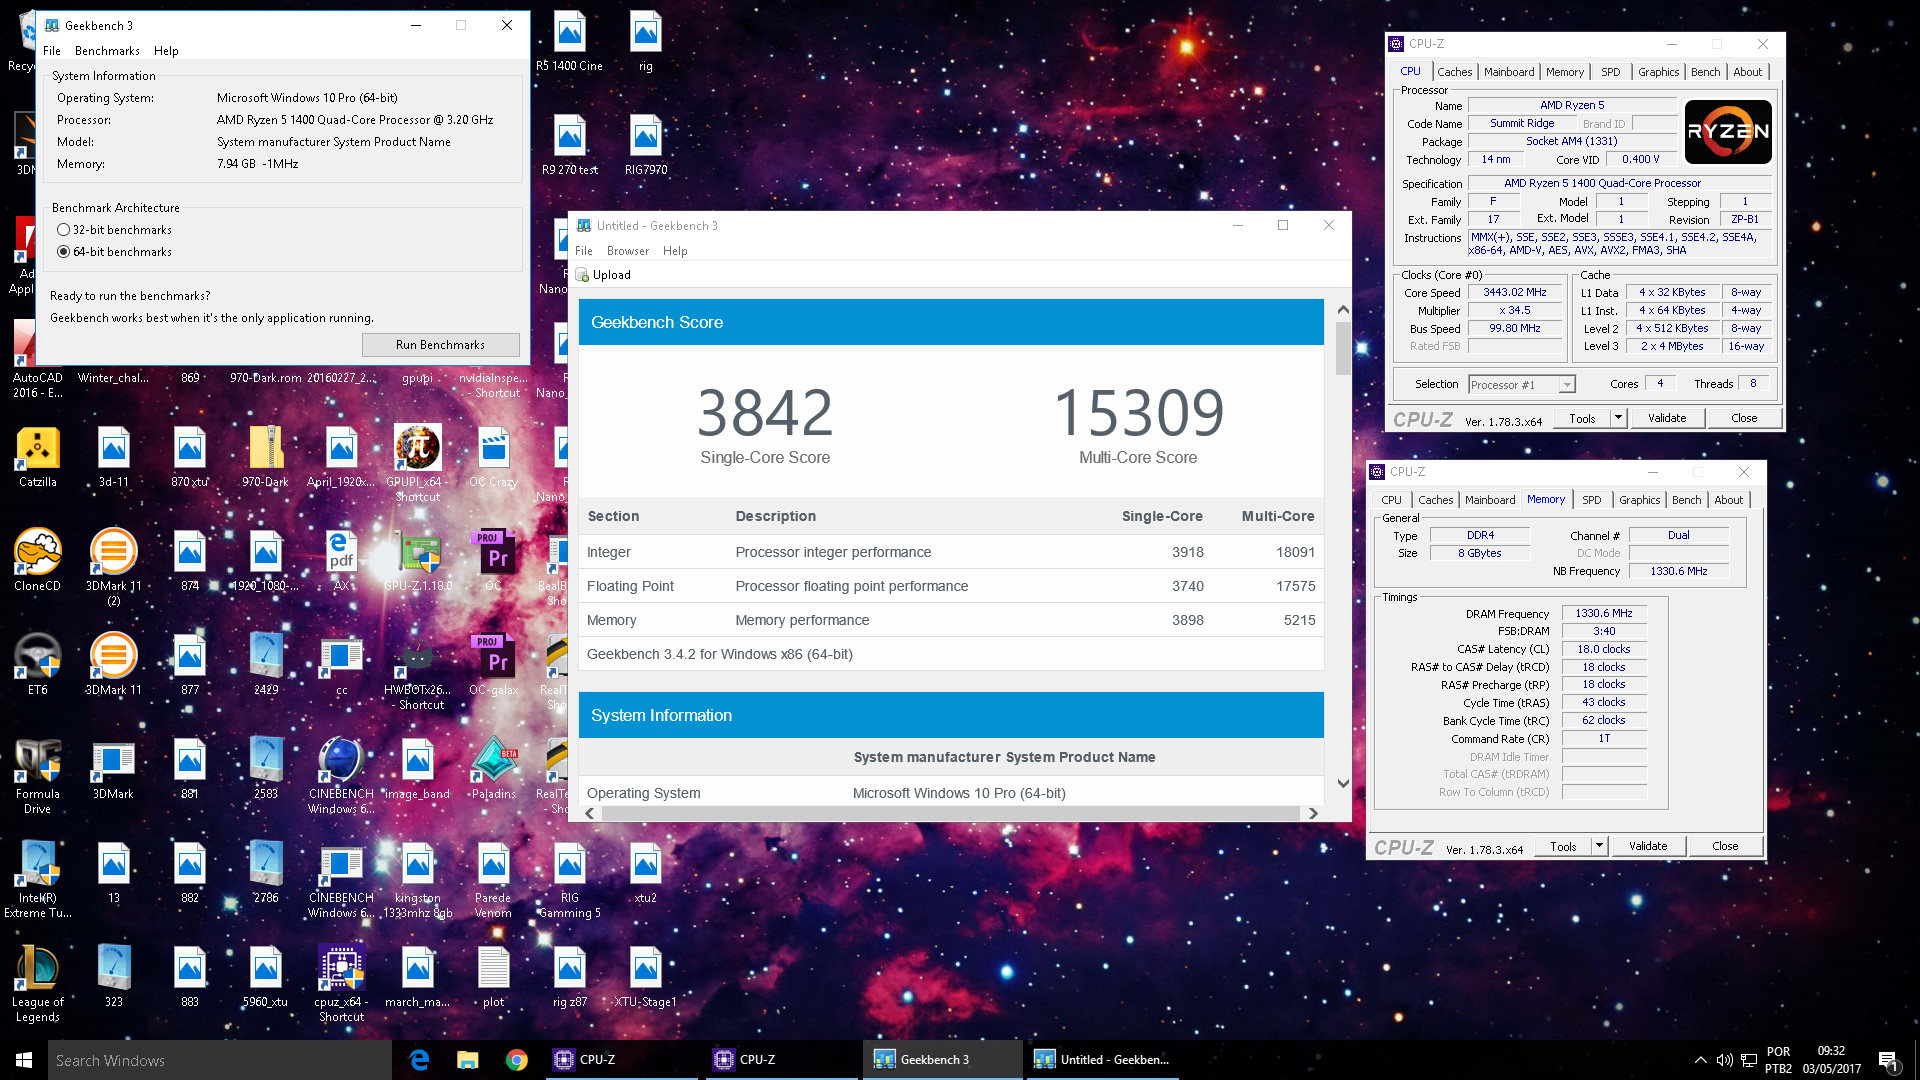Open Google Chrome from the taskbar
This screenshot has height=1080, width=1920.
click(x=516, y=1060)
